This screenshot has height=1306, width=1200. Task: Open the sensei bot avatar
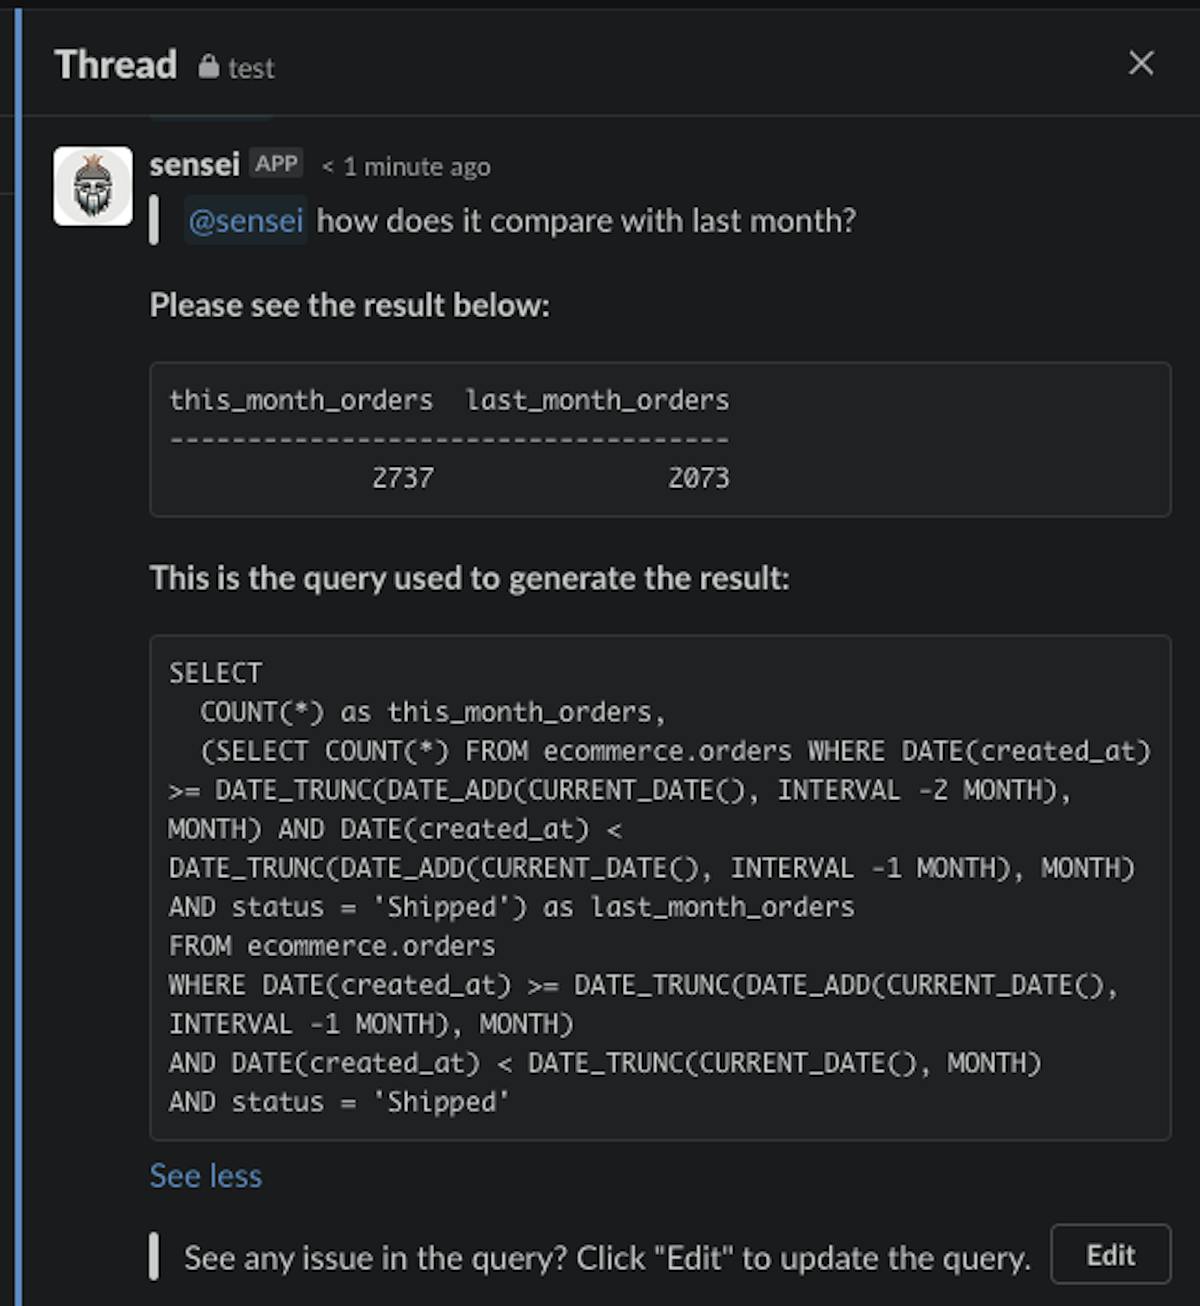click(93, 186)
